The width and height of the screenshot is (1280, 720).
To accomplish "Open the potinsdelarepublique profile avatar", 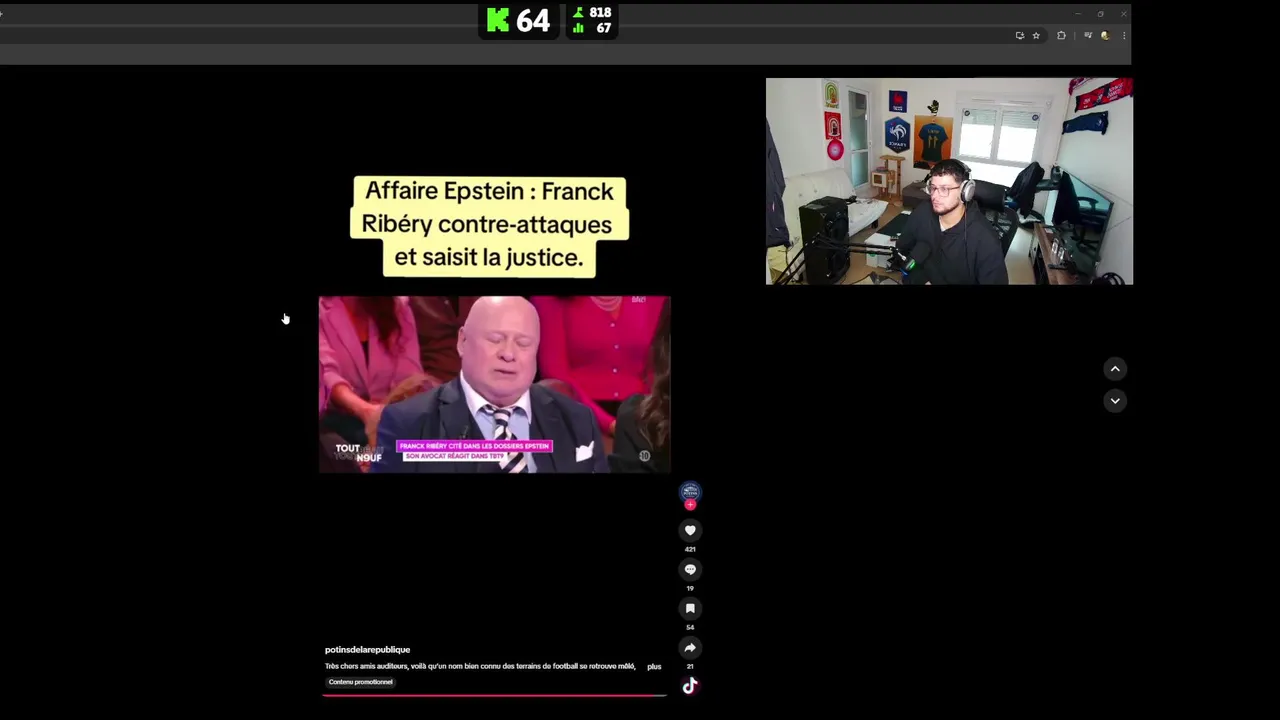I will click(x=690, y=491).
